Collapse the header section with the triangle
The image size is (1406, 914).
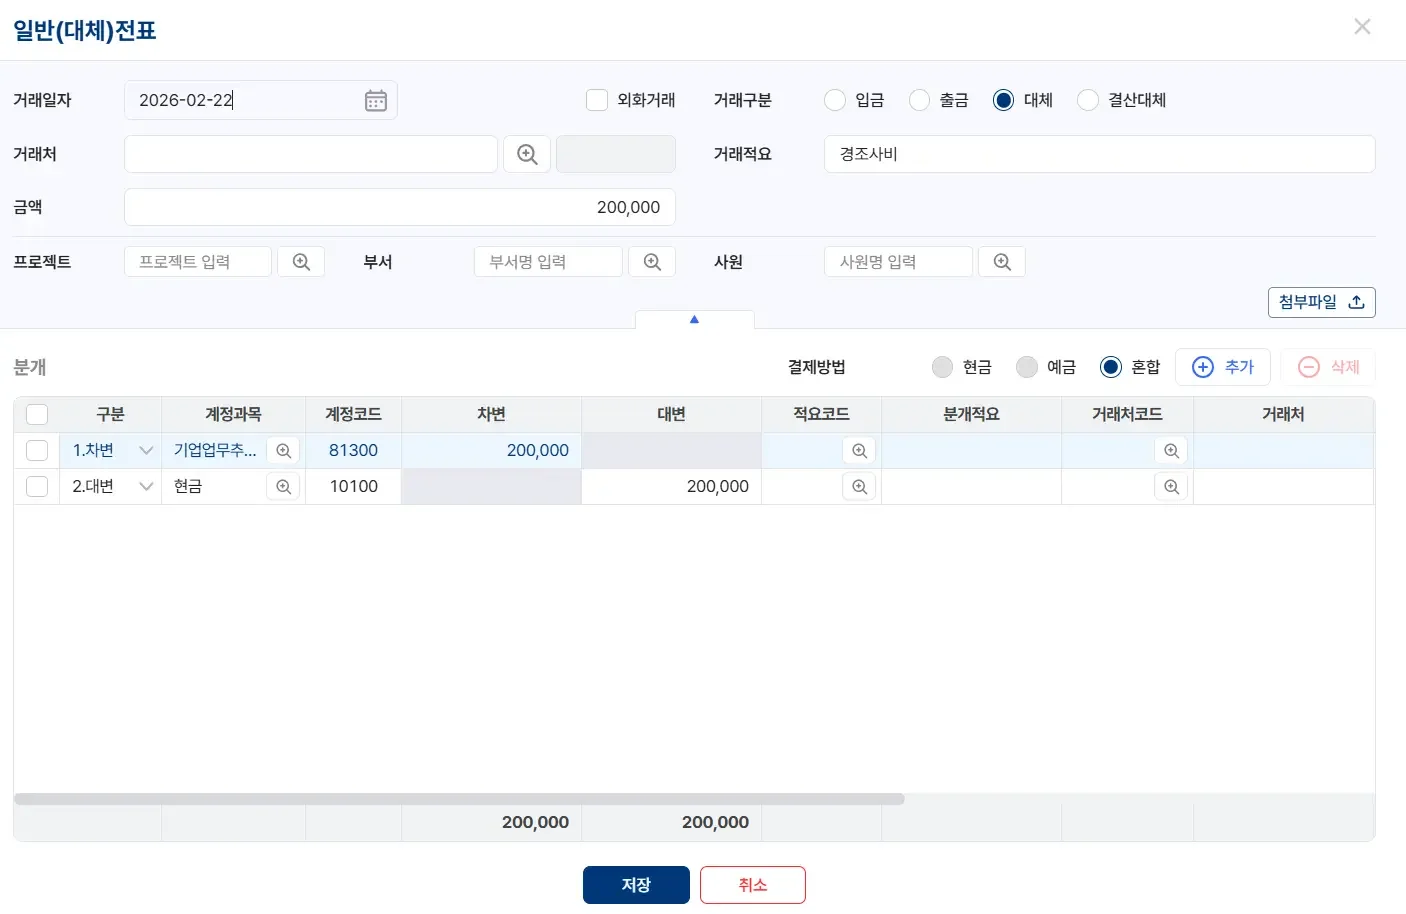coord(694,319)
